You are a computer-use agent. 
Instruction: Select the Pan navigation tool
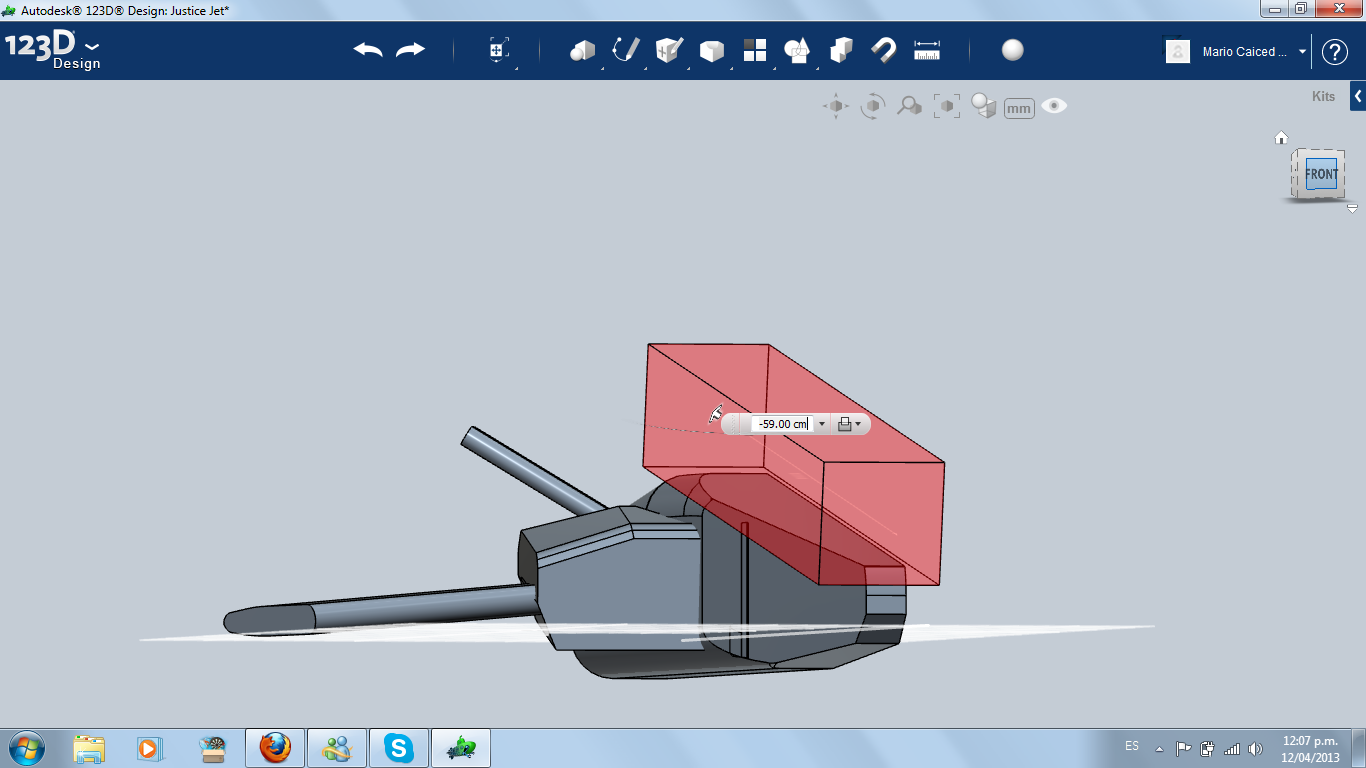pos(836,106)
